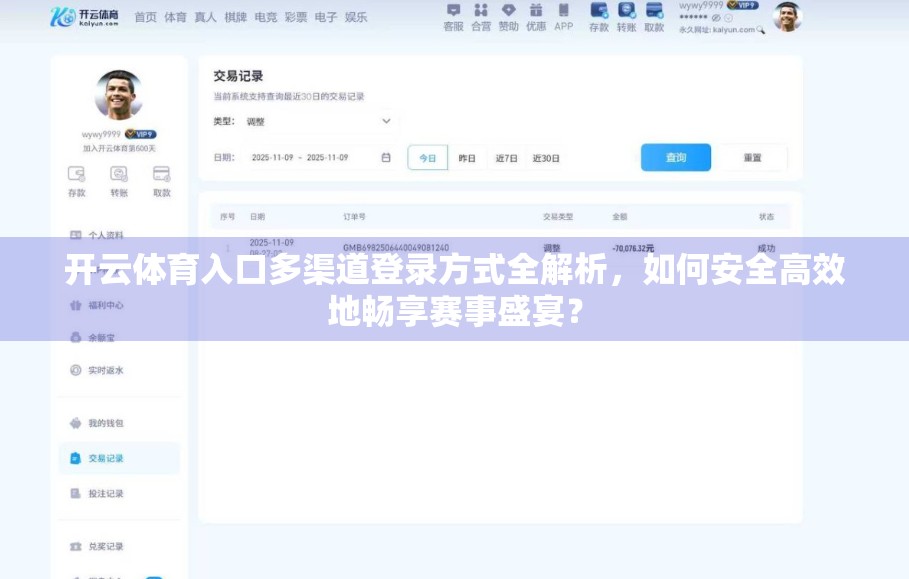Open the calendar icon in date field
The height and width of the screenshot is (579, 909).
[x=385, y=157]
